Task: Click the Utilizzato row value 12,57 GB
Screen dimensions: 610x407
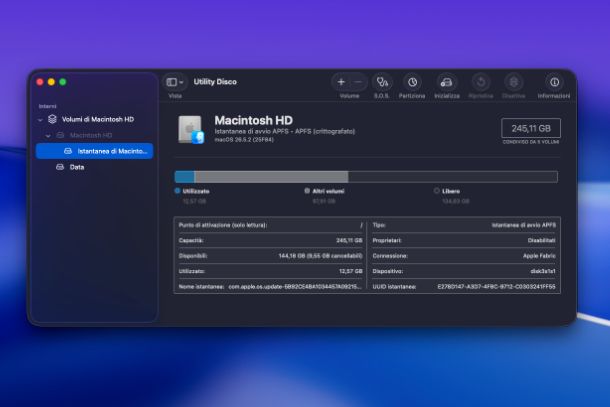Action: (351, 271)
